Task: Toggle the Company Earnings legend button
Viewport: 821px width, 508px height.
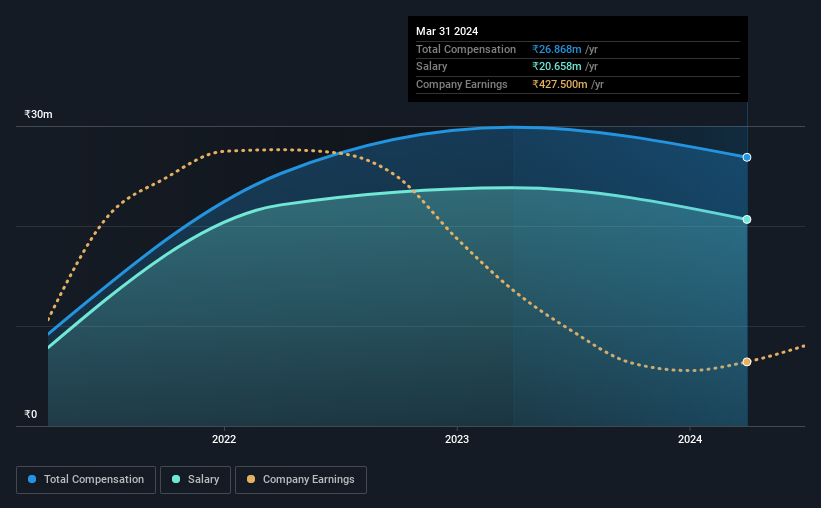Action: point(301,480)
